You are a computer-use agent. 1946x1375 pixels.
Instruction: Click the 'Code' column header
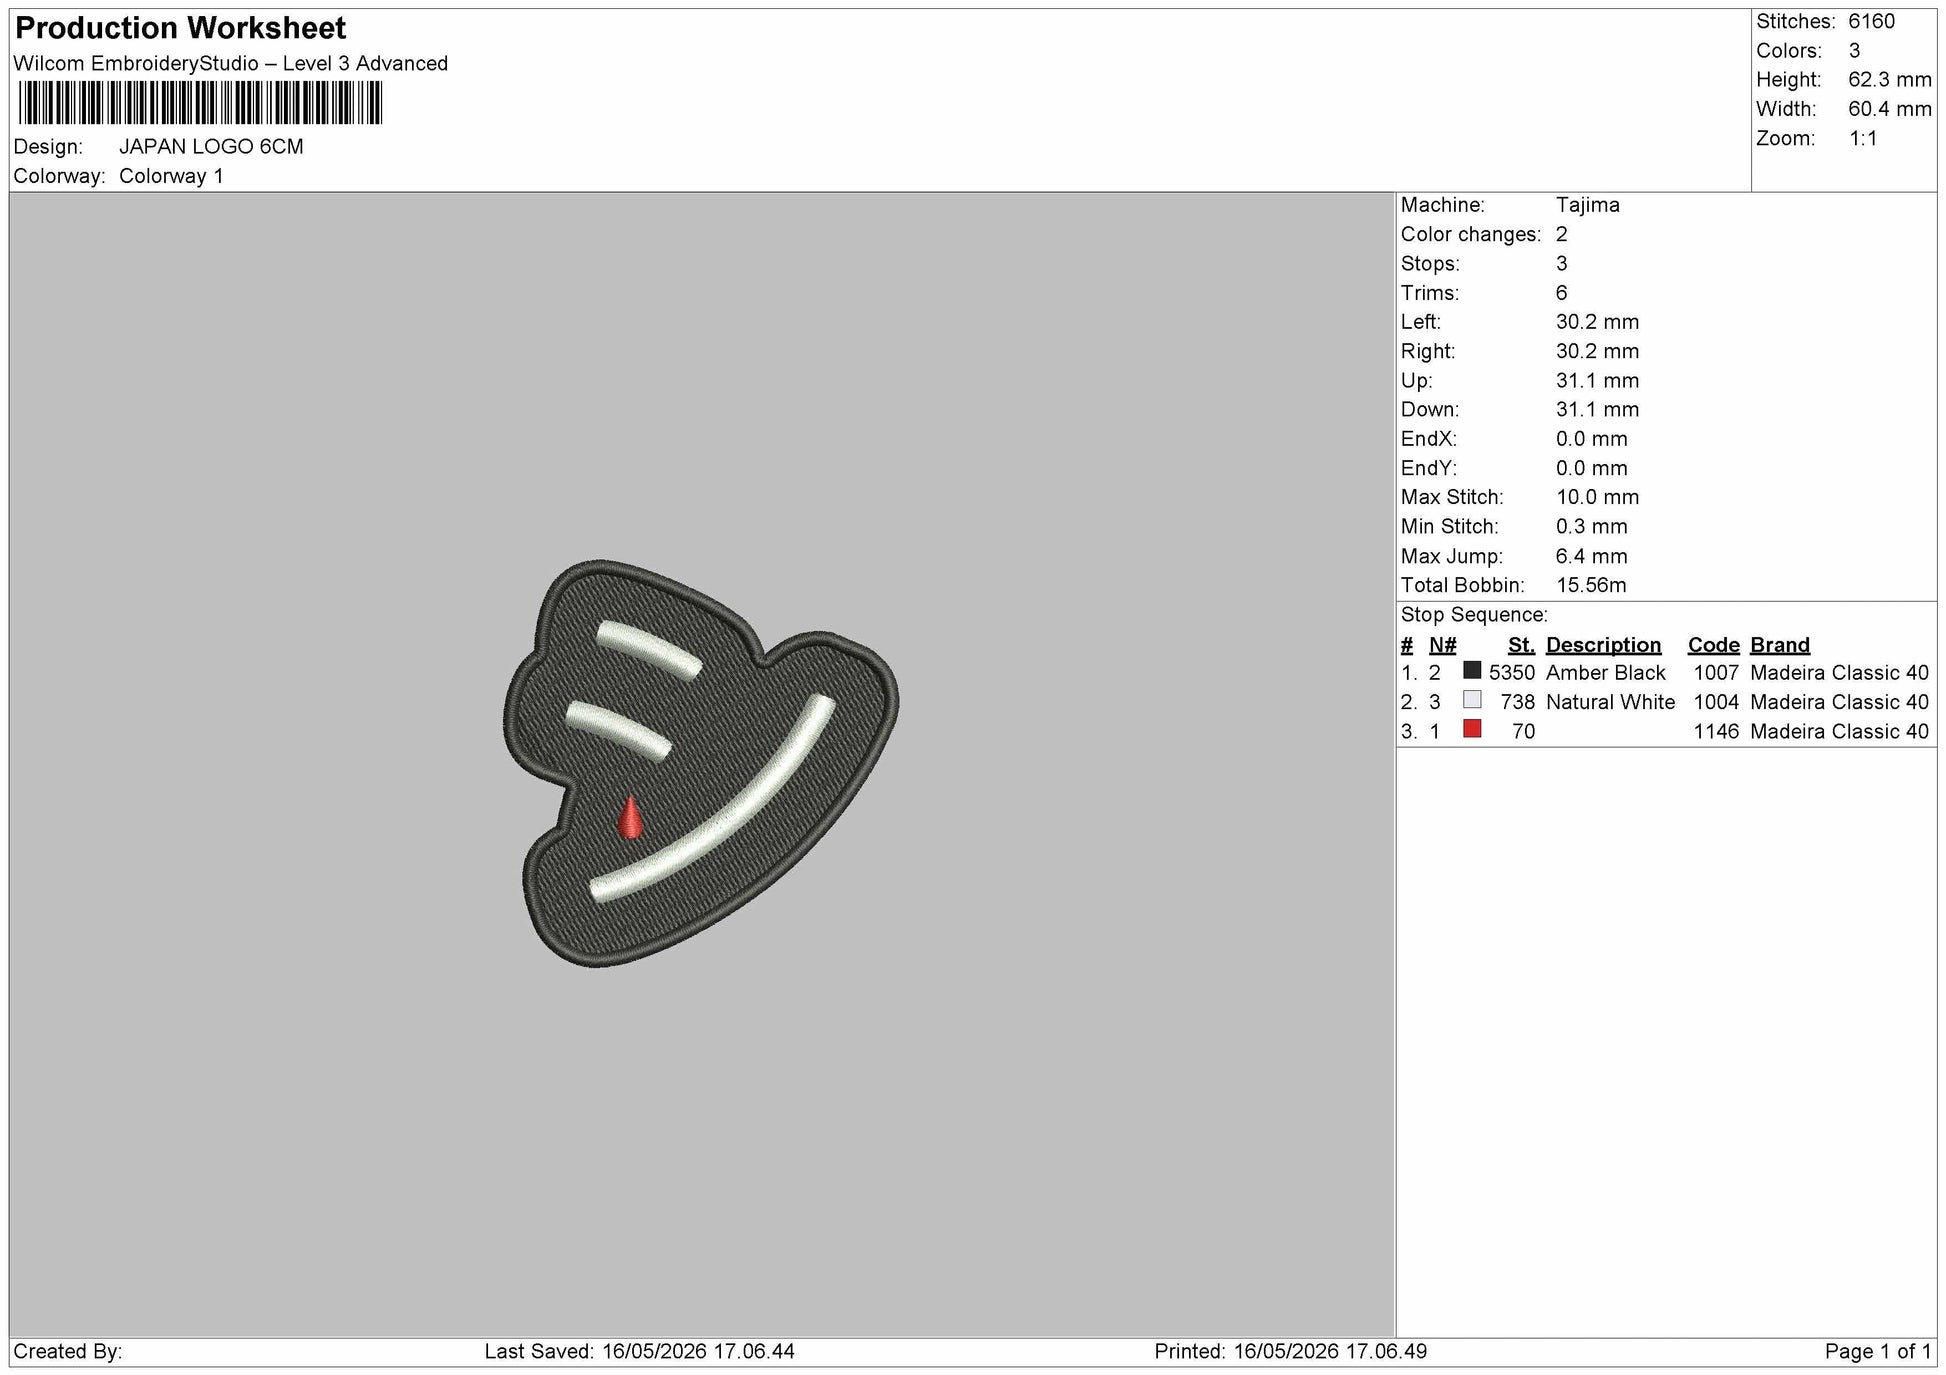(x=1713, y=645)
